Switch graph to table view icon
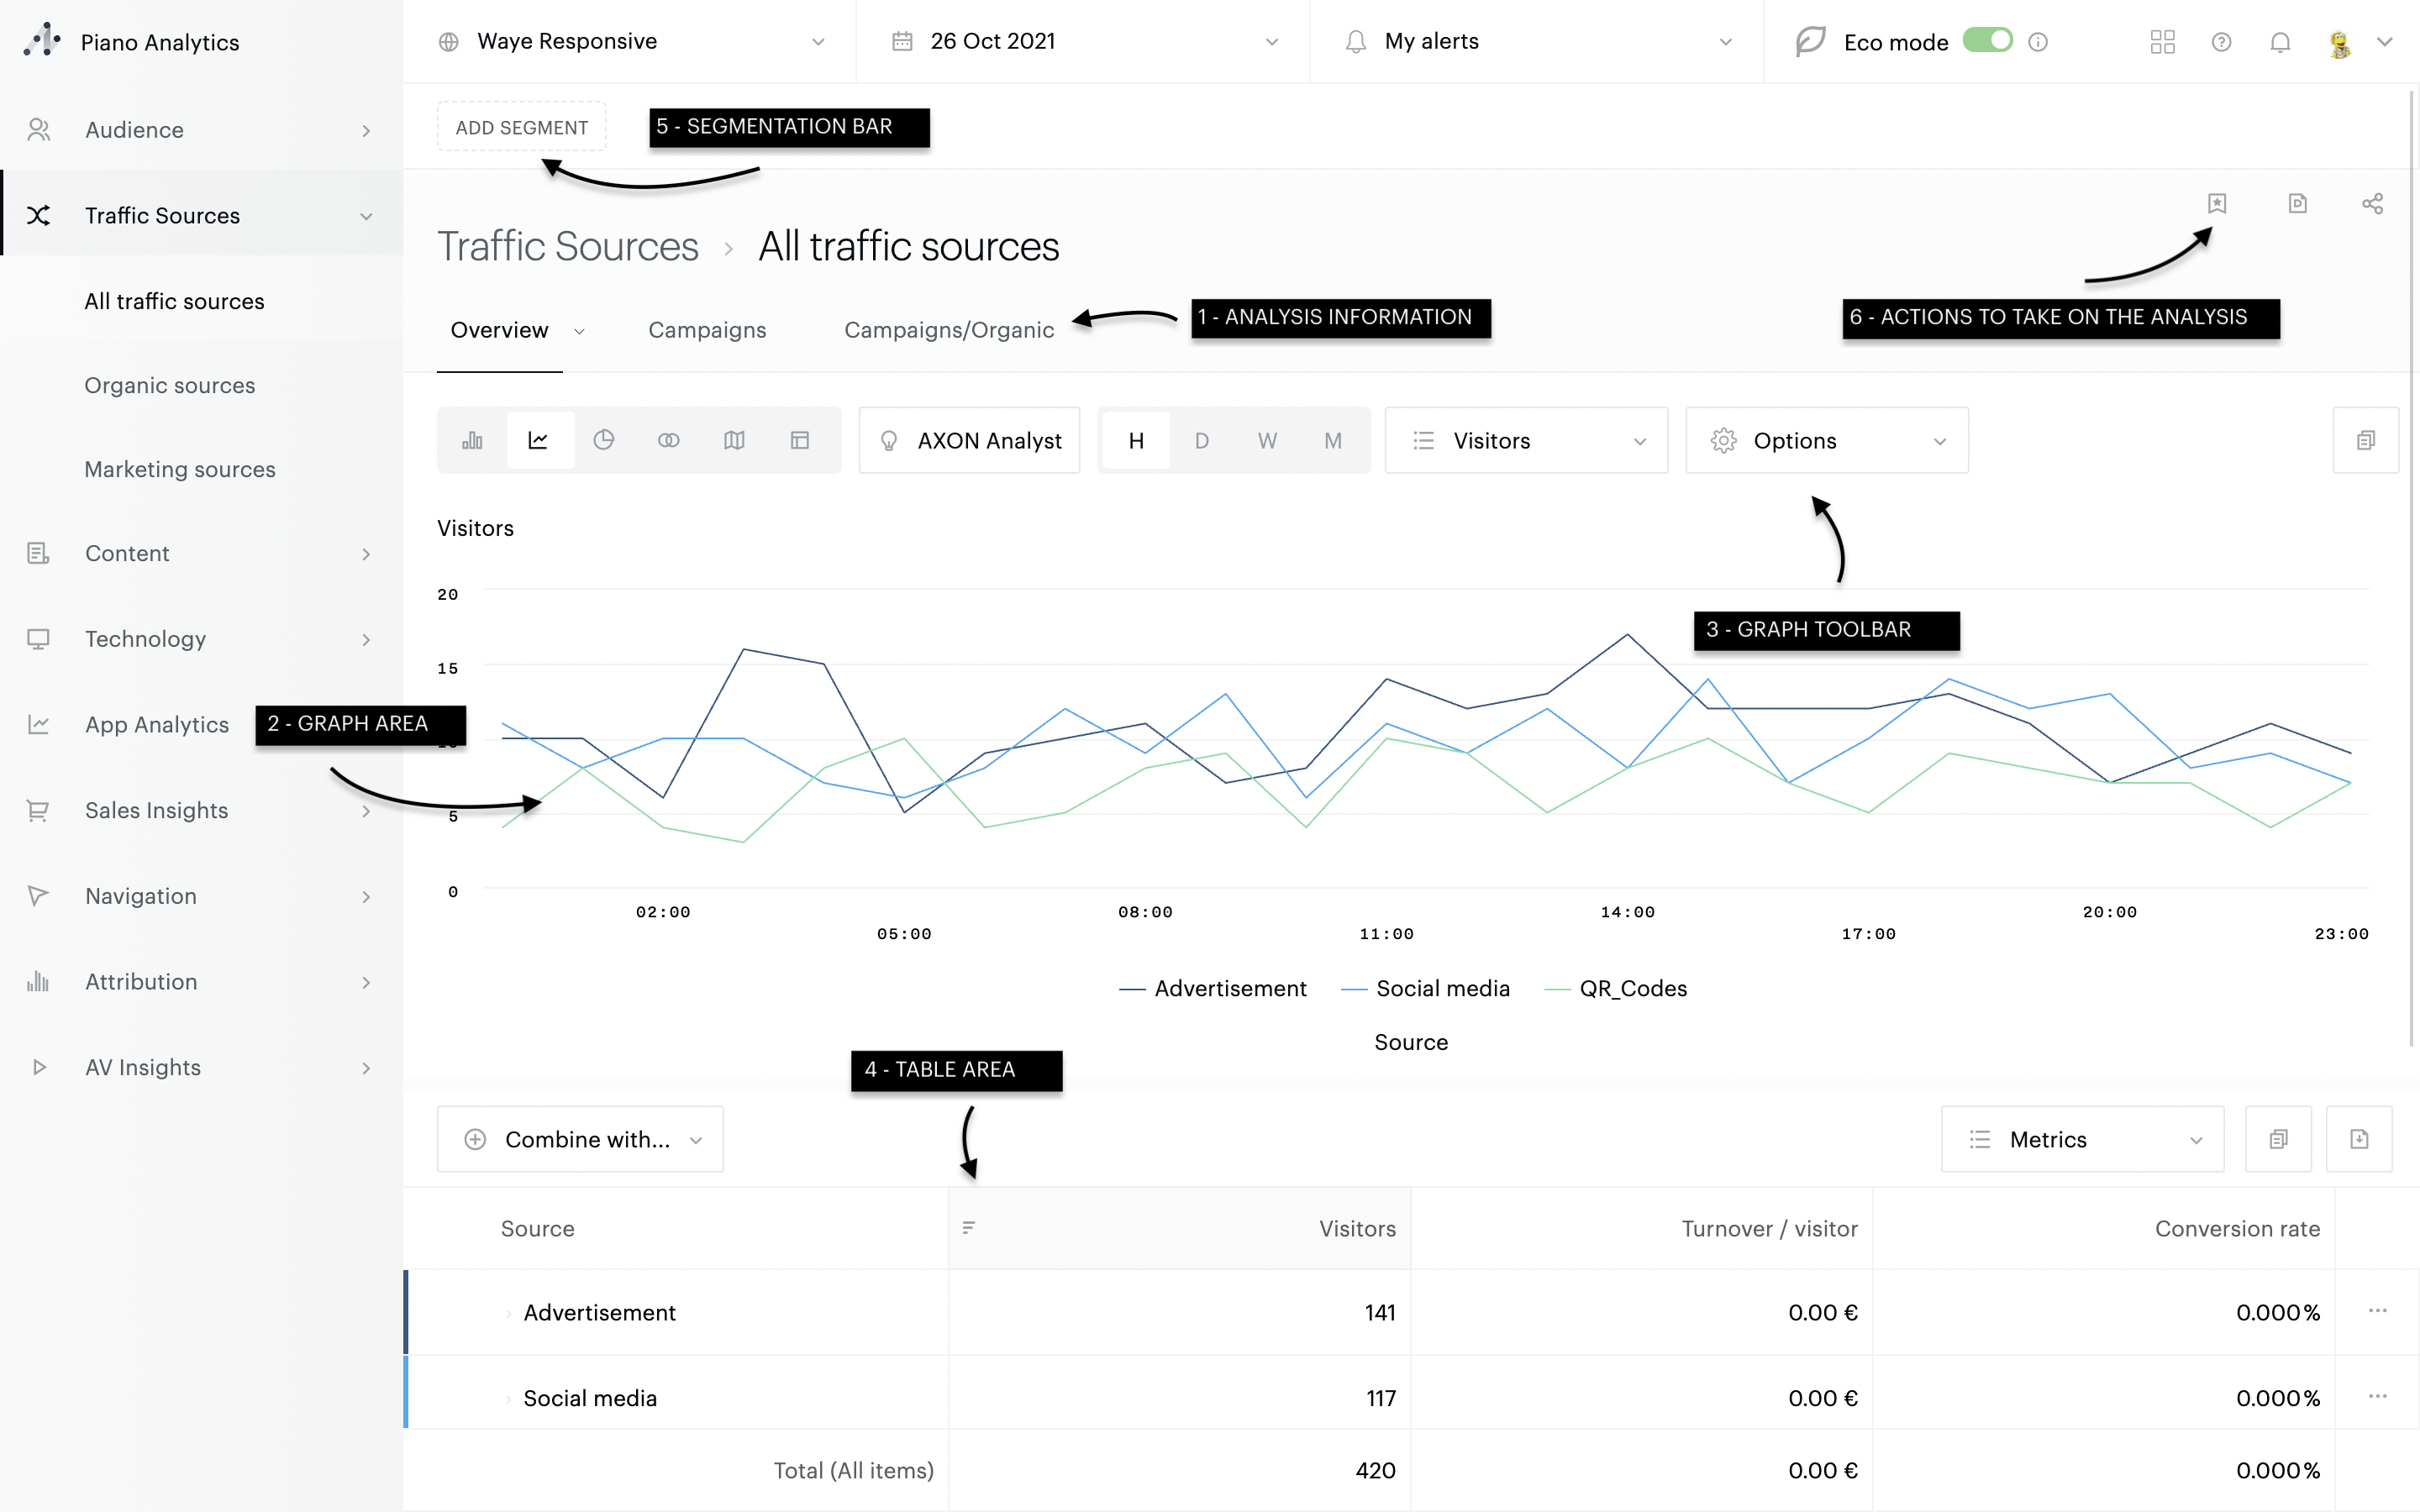Screen dimensions: 2420x1512 point(799,440)
